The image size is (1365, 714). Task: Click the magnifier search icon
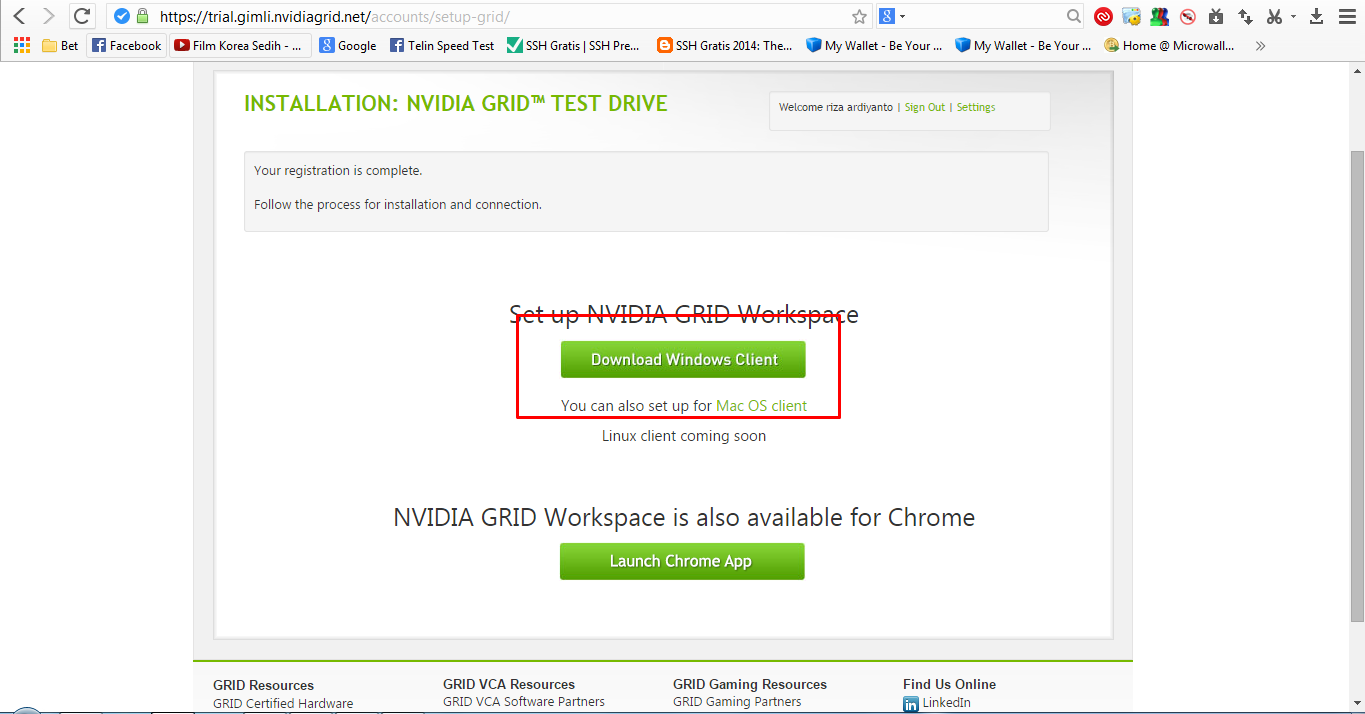pos(1074,16)
